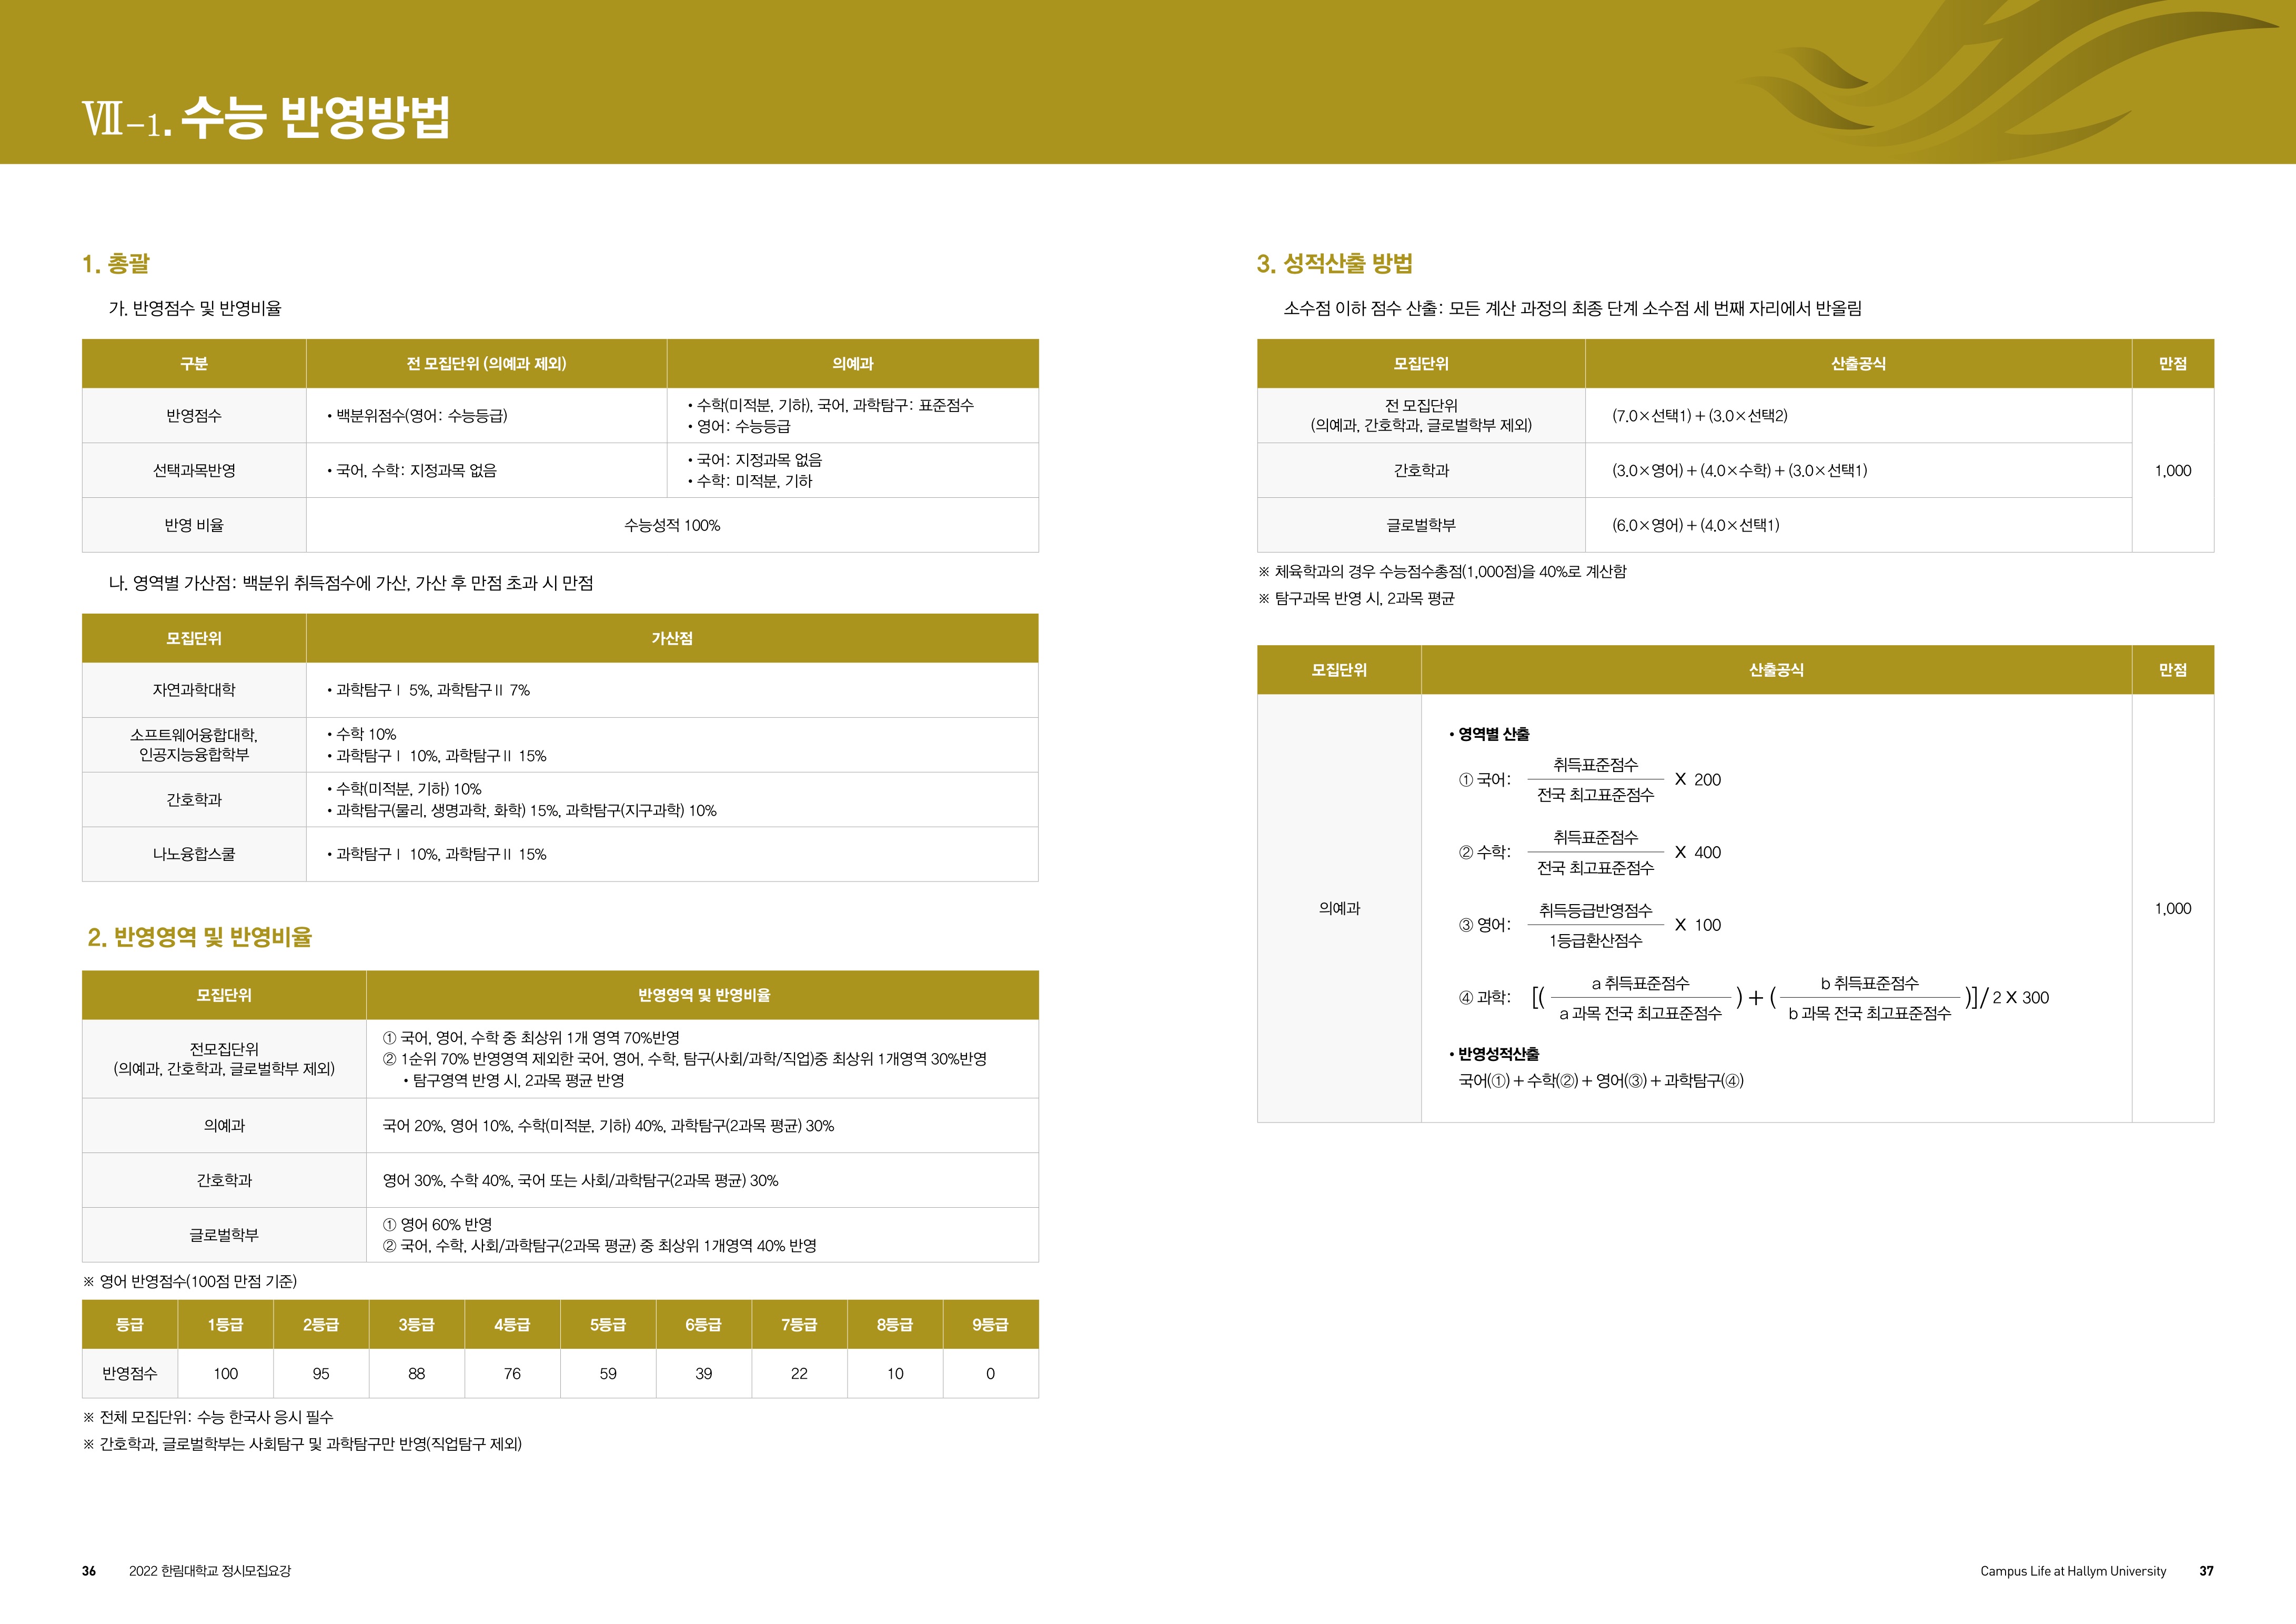
Task: Click the 자연과학대학 row label
Action: 194,690
